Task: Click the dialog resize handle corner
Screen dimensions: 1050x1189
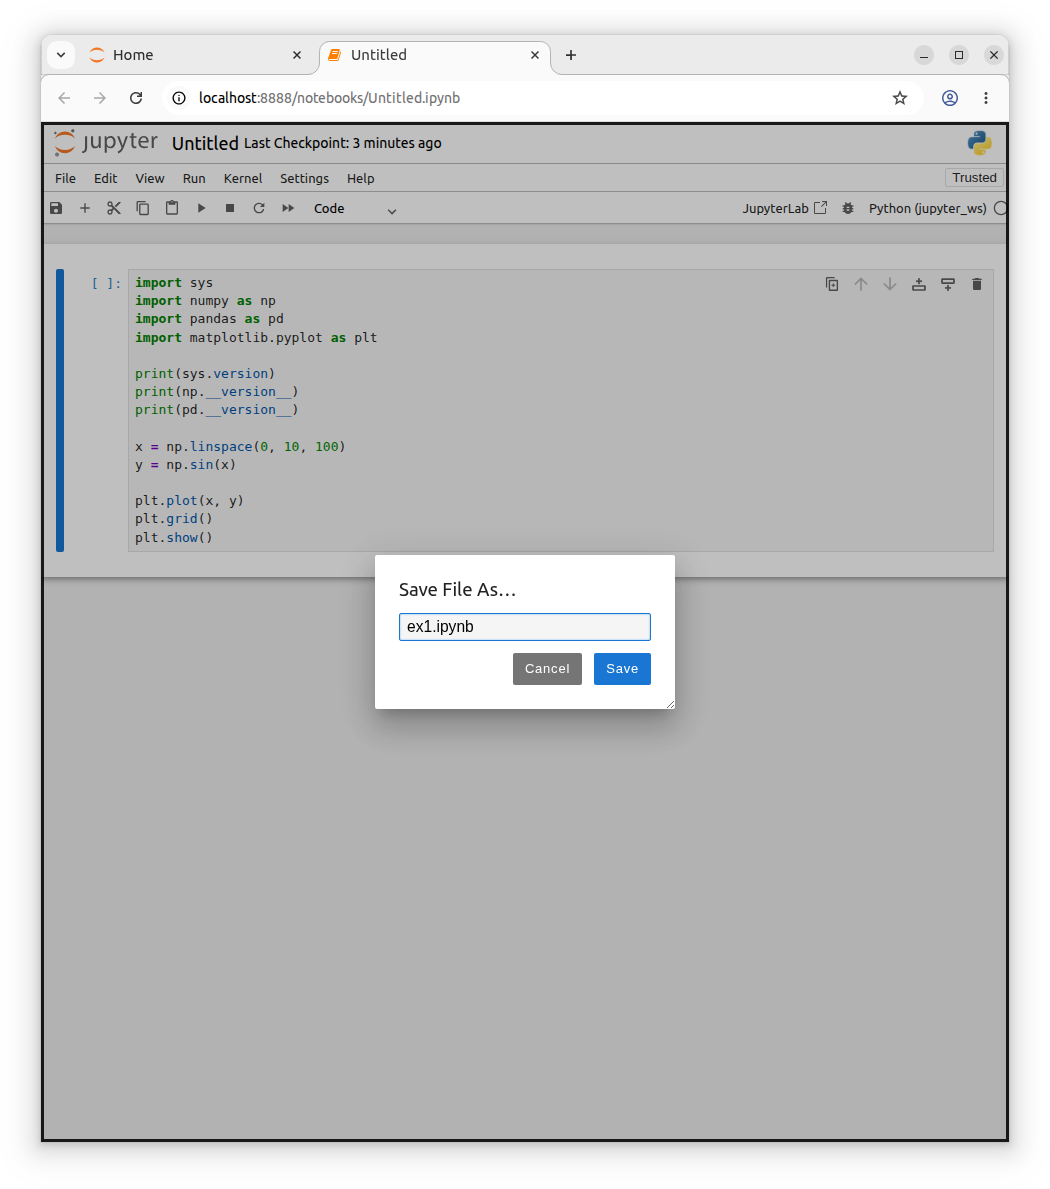Action: coord(670,704)
